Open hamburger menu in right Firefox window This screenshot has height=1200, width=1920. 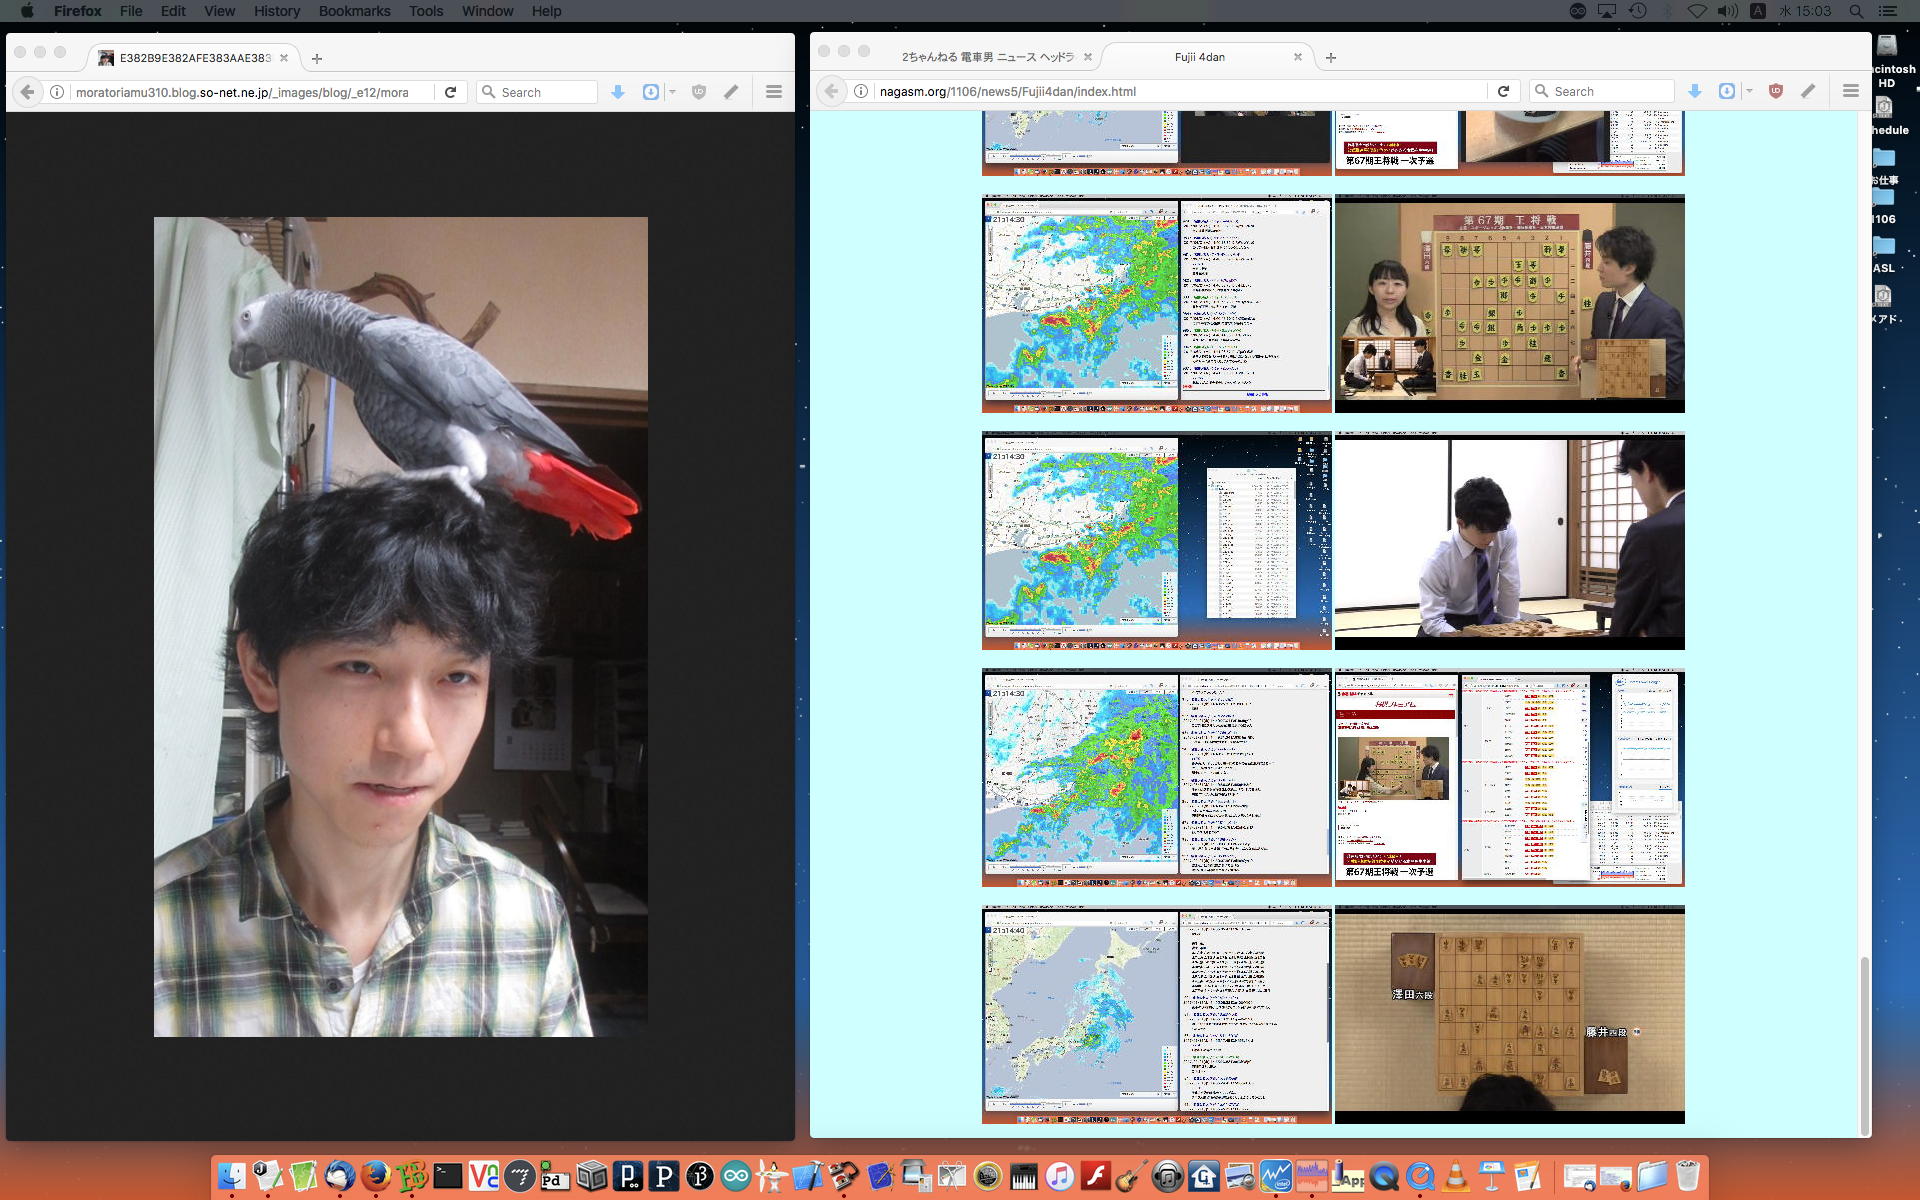1850,91
